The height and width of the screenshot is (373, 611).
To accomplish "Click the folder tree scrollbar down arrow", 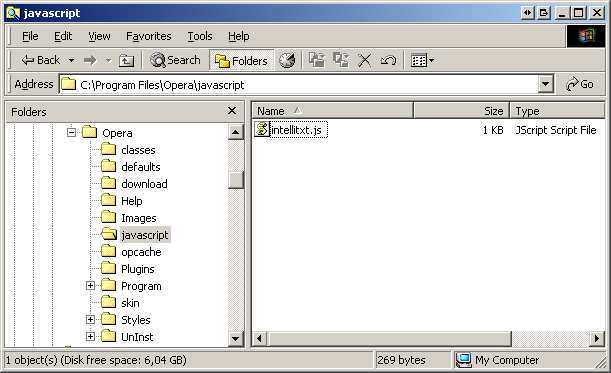I will pos(235,338).
